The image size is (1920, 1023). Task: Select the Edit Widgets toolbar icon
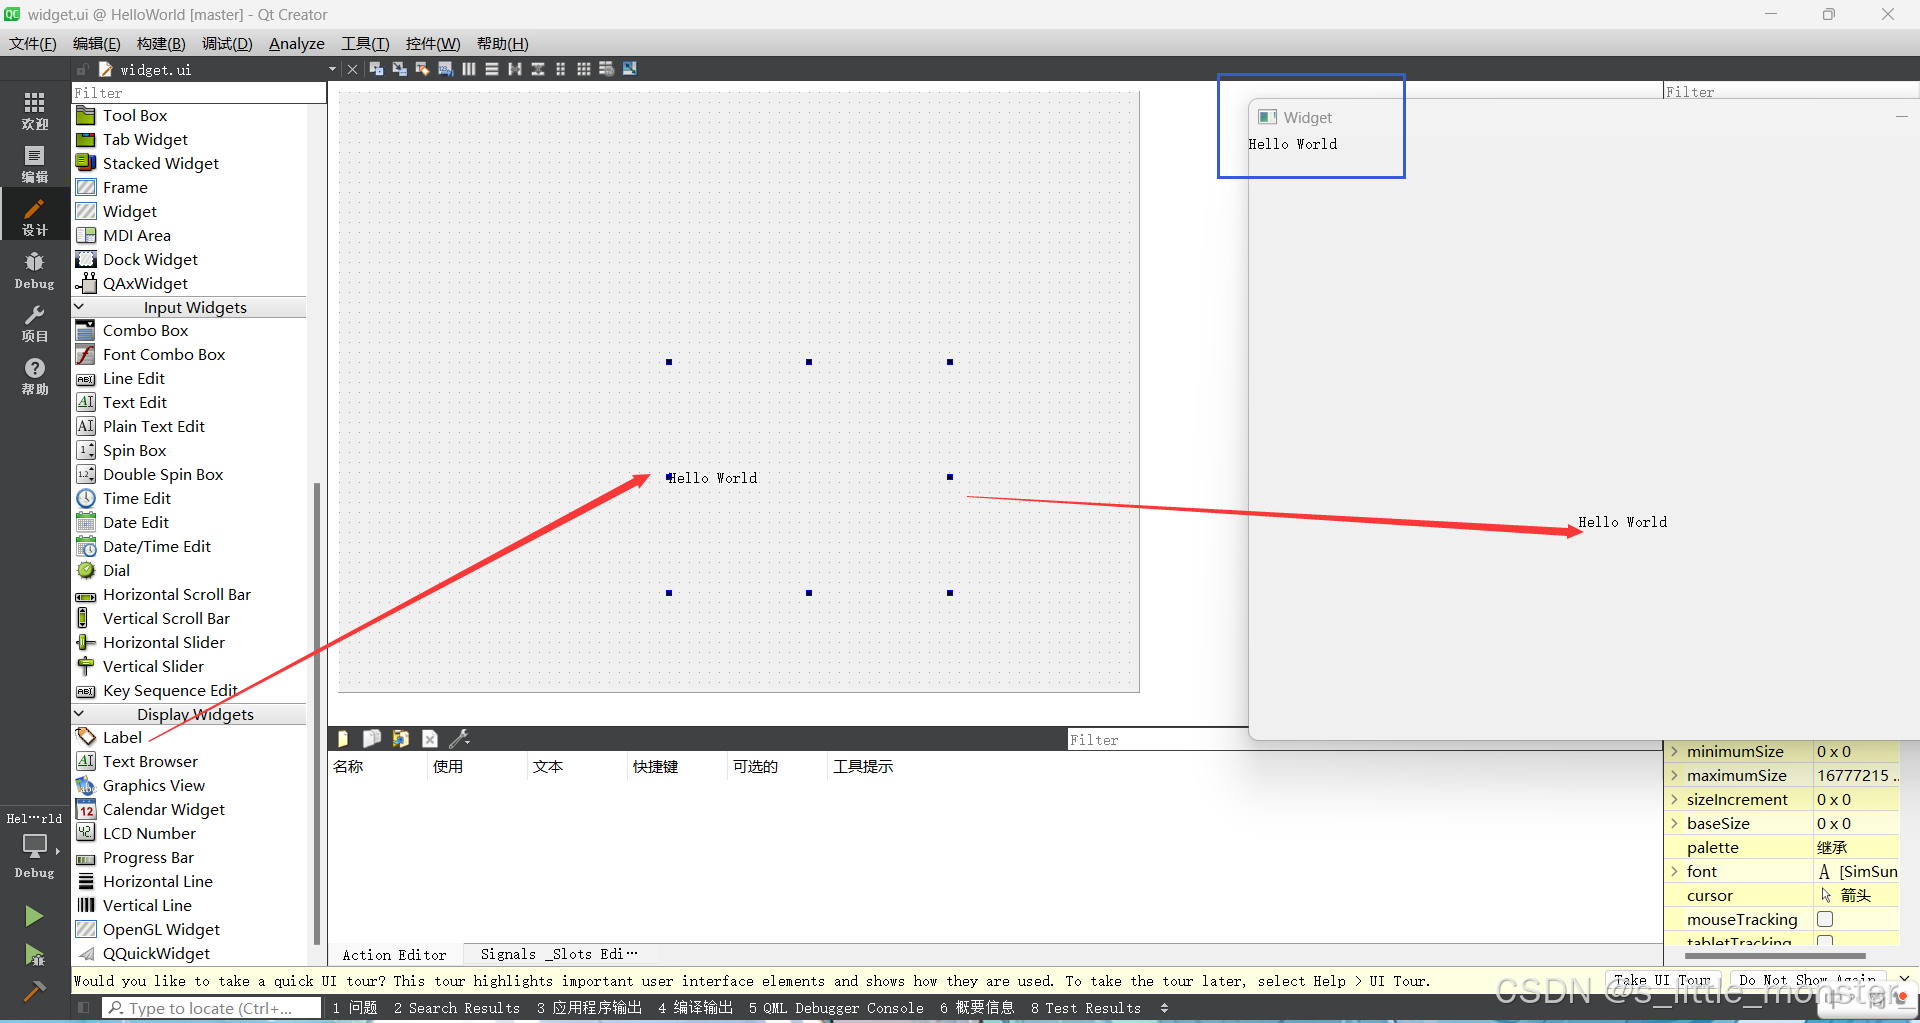pyautogui.click(x=376, y=69)
